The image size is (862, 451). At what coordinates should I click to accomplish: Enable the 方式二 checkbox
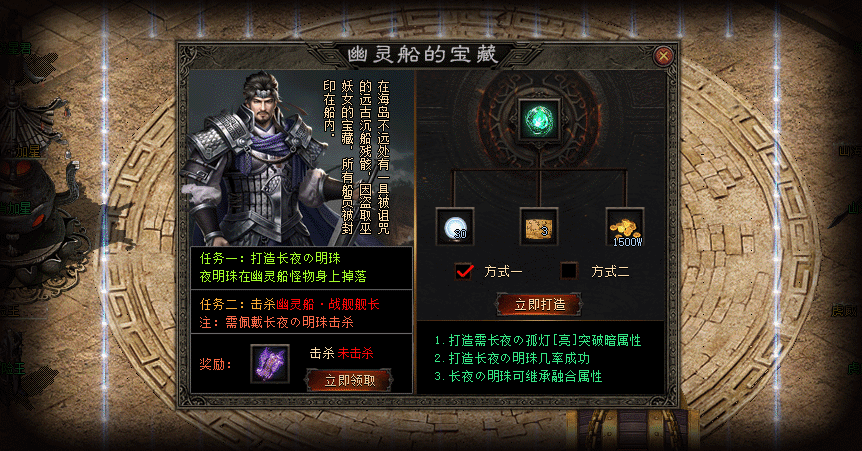[569, 271]
